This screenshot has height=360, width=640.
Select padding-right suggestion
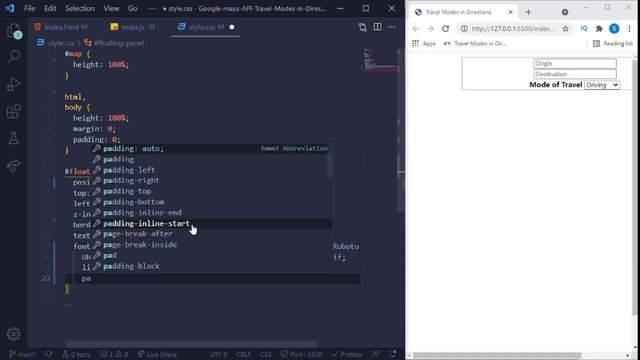211,180
